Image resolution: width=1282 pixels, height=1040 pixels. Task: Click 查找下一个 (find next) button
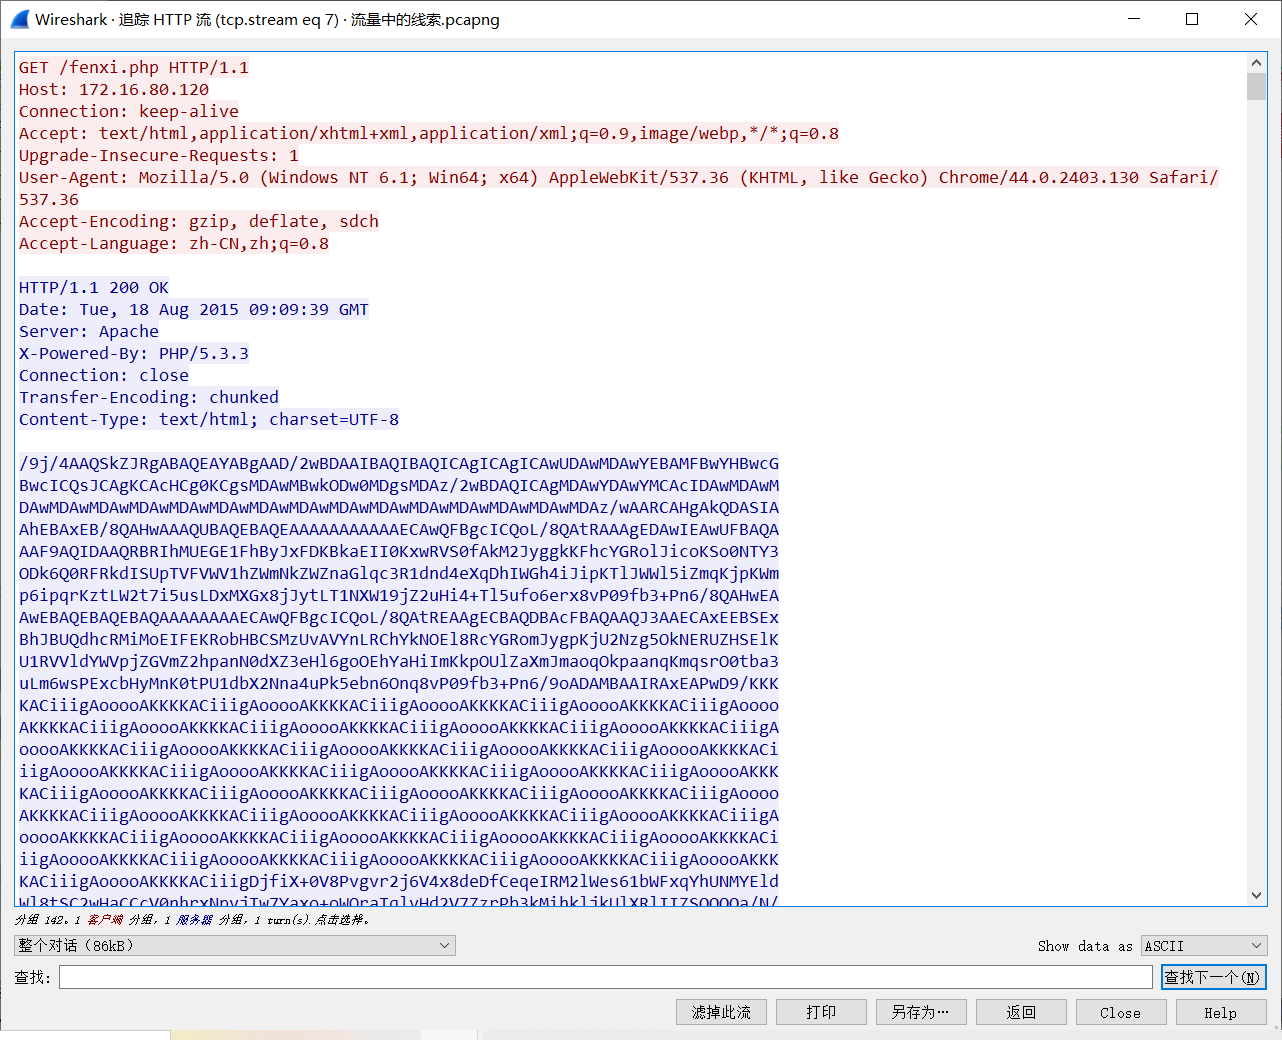point(1214,977)
